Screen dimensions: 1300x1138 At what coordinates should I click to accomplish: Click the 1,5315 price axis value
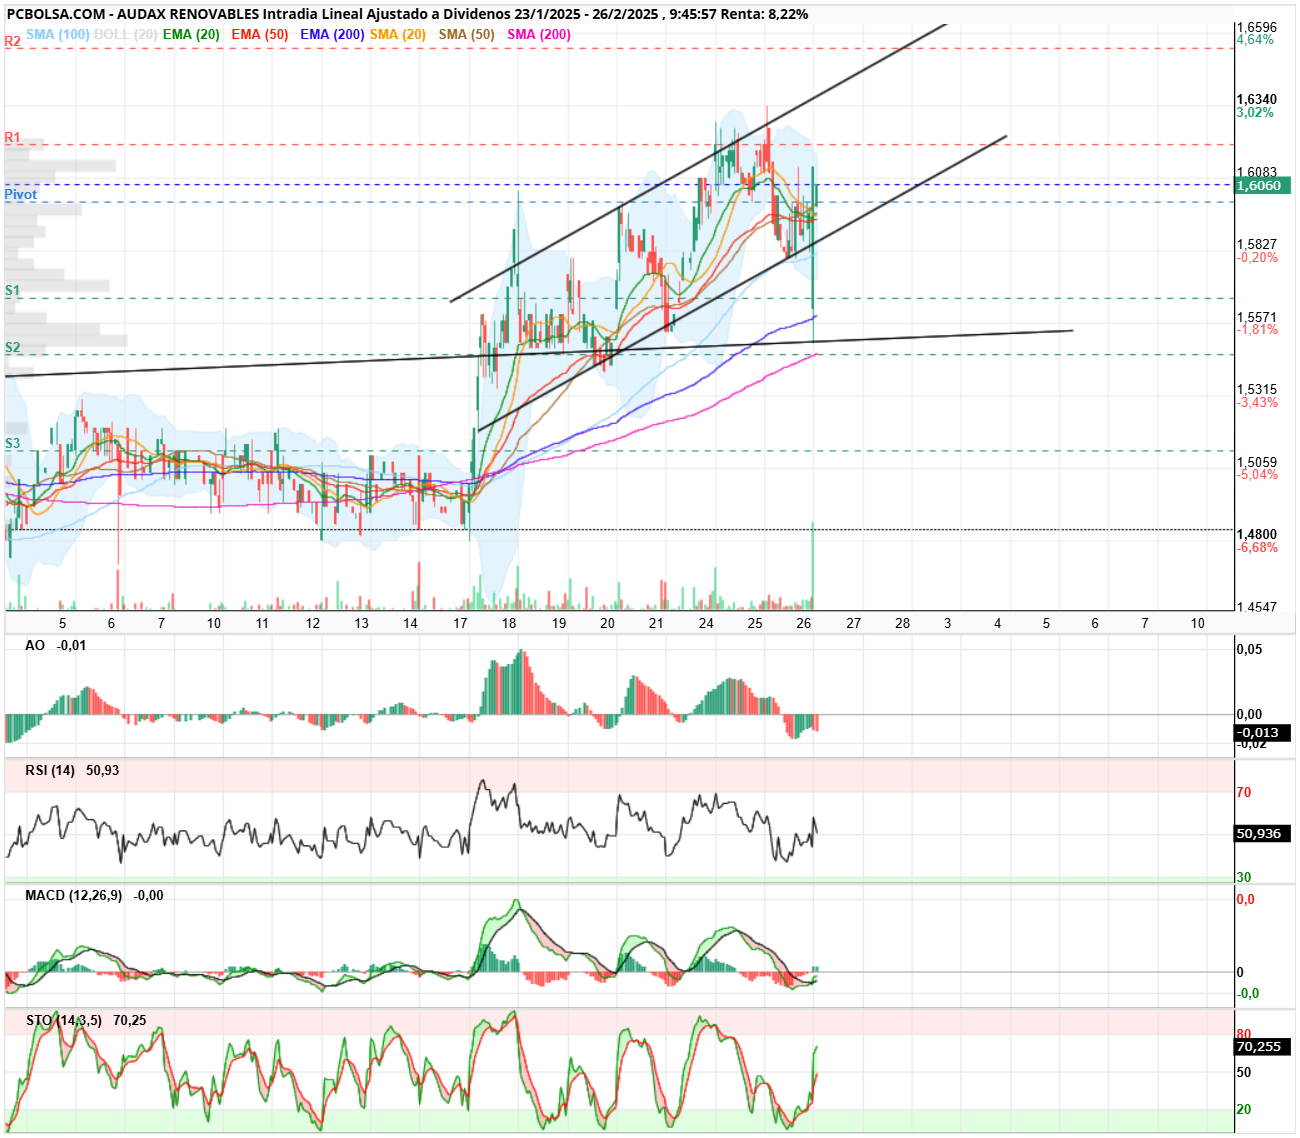pyautogui.click(x=1257, y=390)
